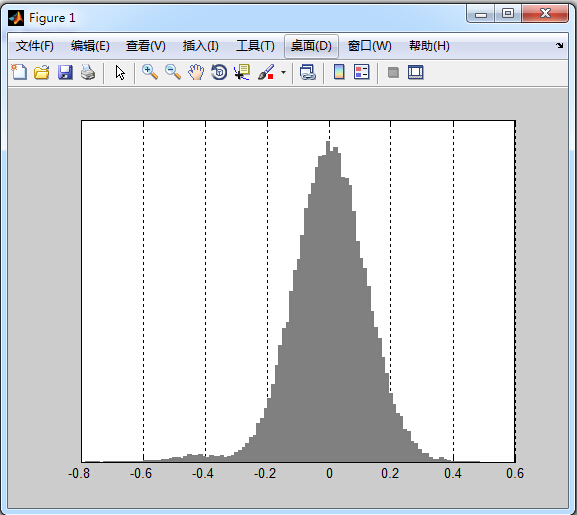The image size is (577, 515).
Task: Click the New Figure icon
Action: pyautogui.click(x=19, y=72)
